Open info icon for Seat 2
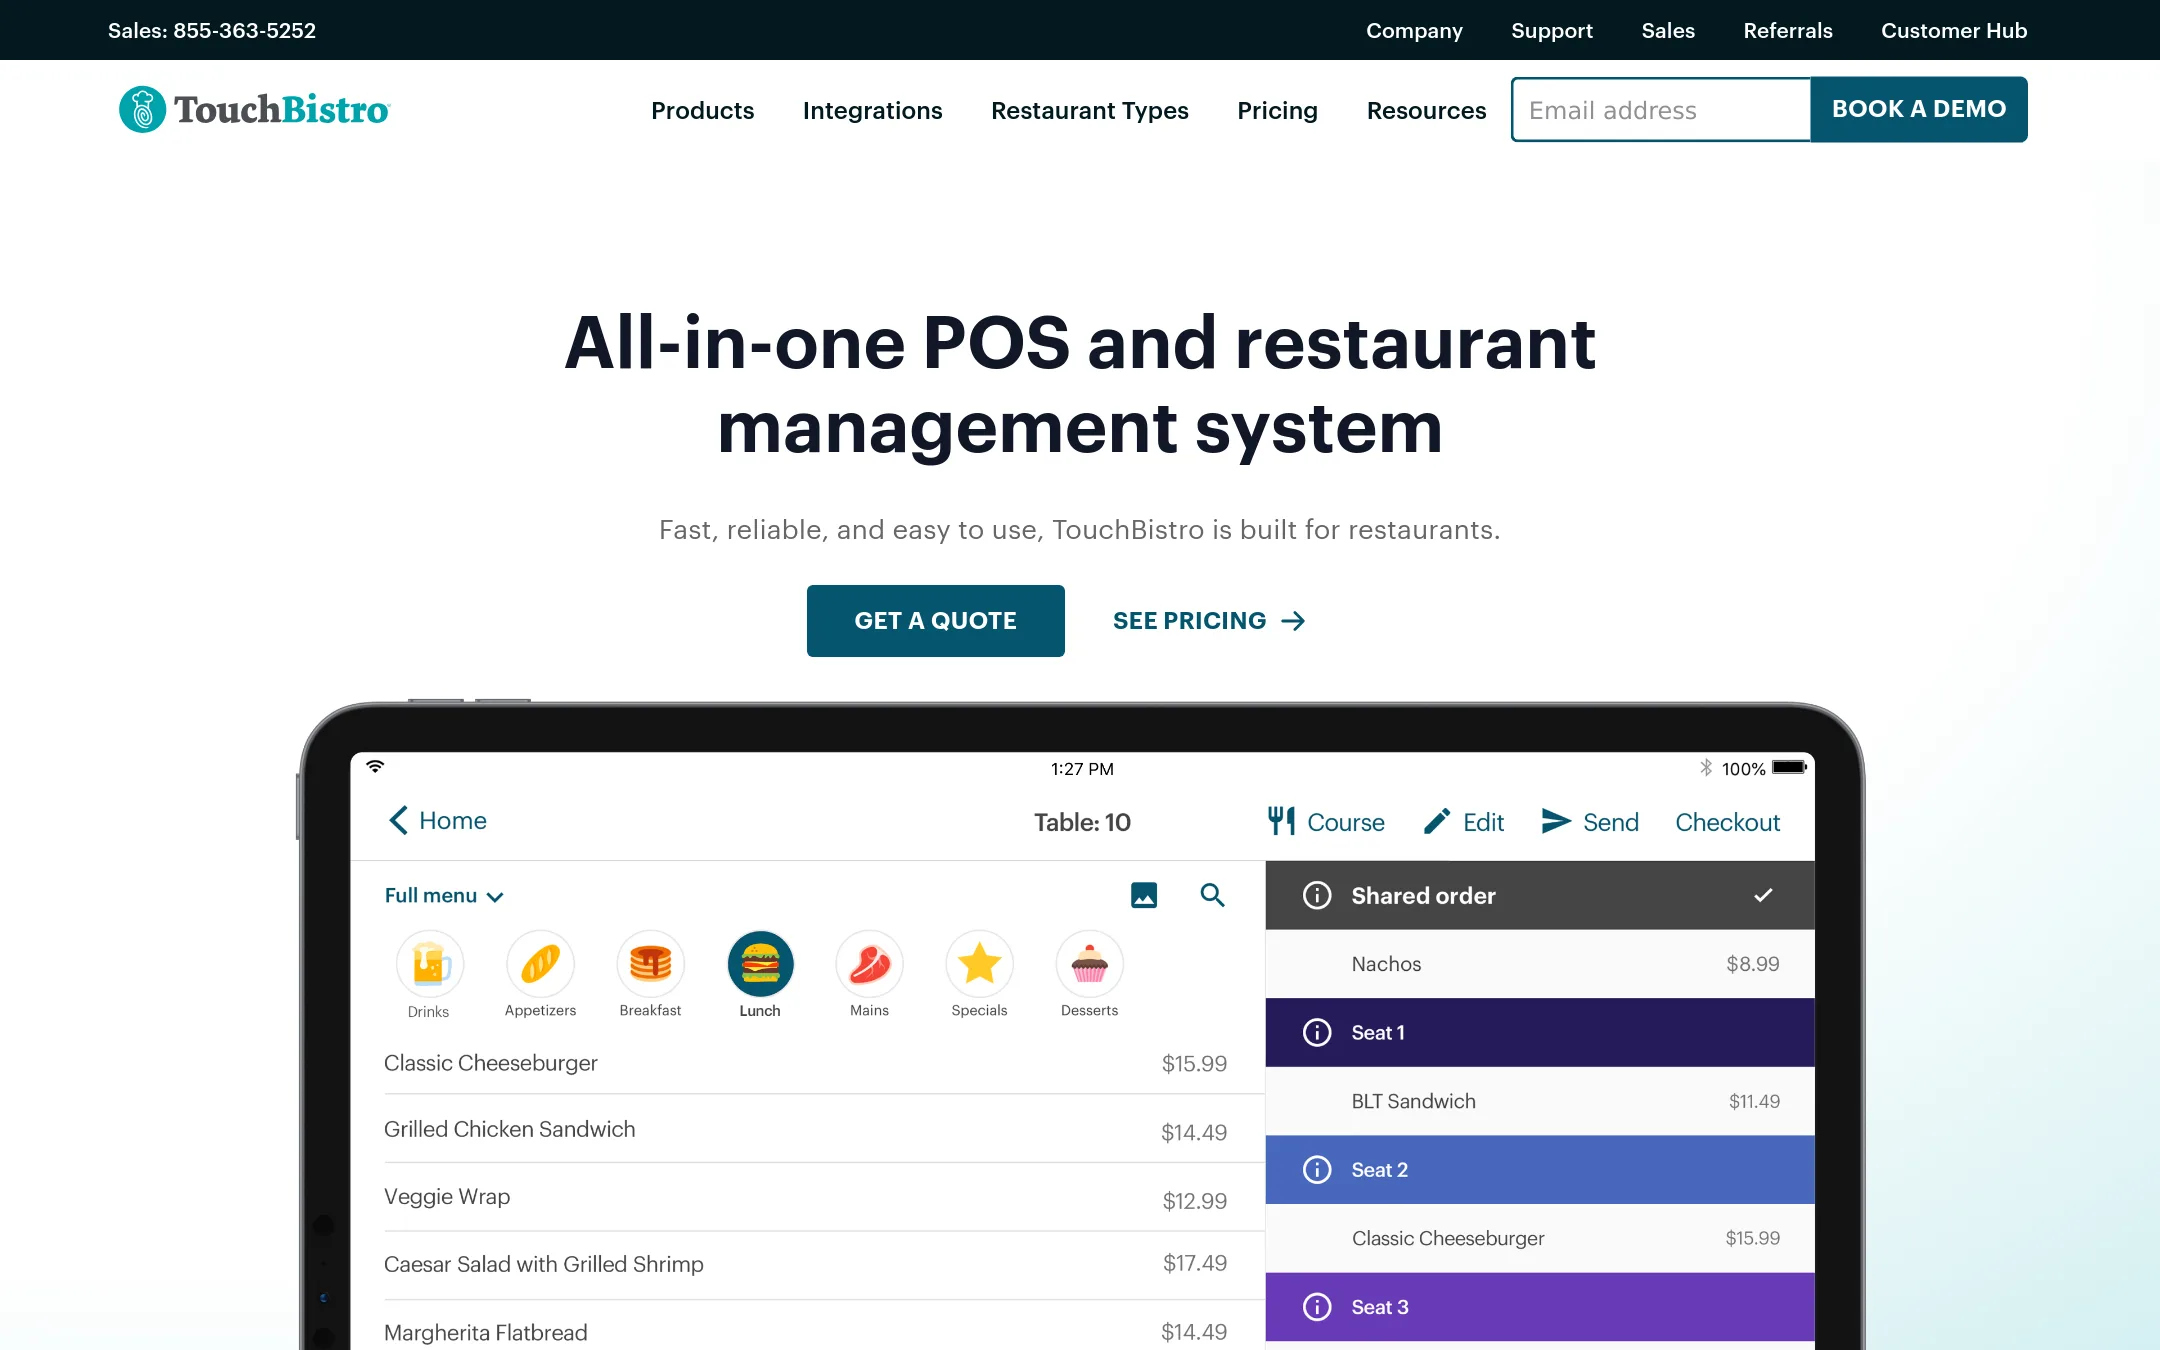2160x1350 pixels. (x=1317, y=1169)
